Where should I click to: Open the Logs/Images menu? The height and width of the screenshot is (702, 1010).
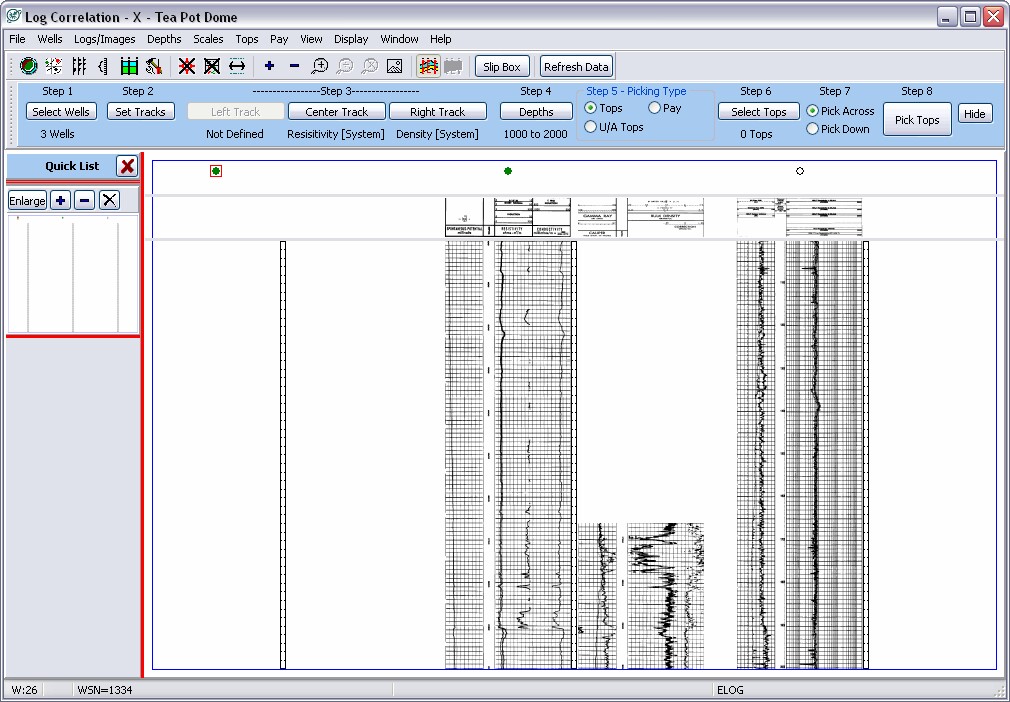(104, 39)
